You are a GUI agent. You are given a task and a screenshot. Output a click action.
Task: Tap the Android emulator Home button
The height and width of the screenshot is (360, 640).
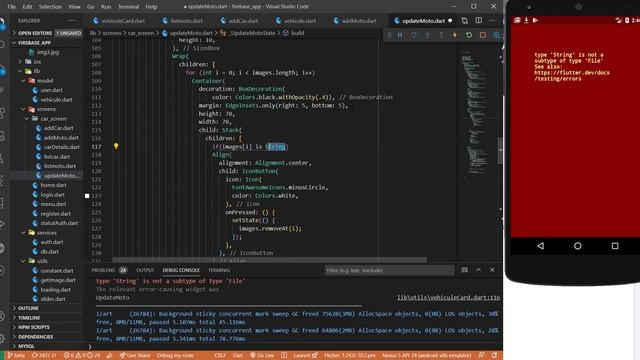click(x=578, y=246)
